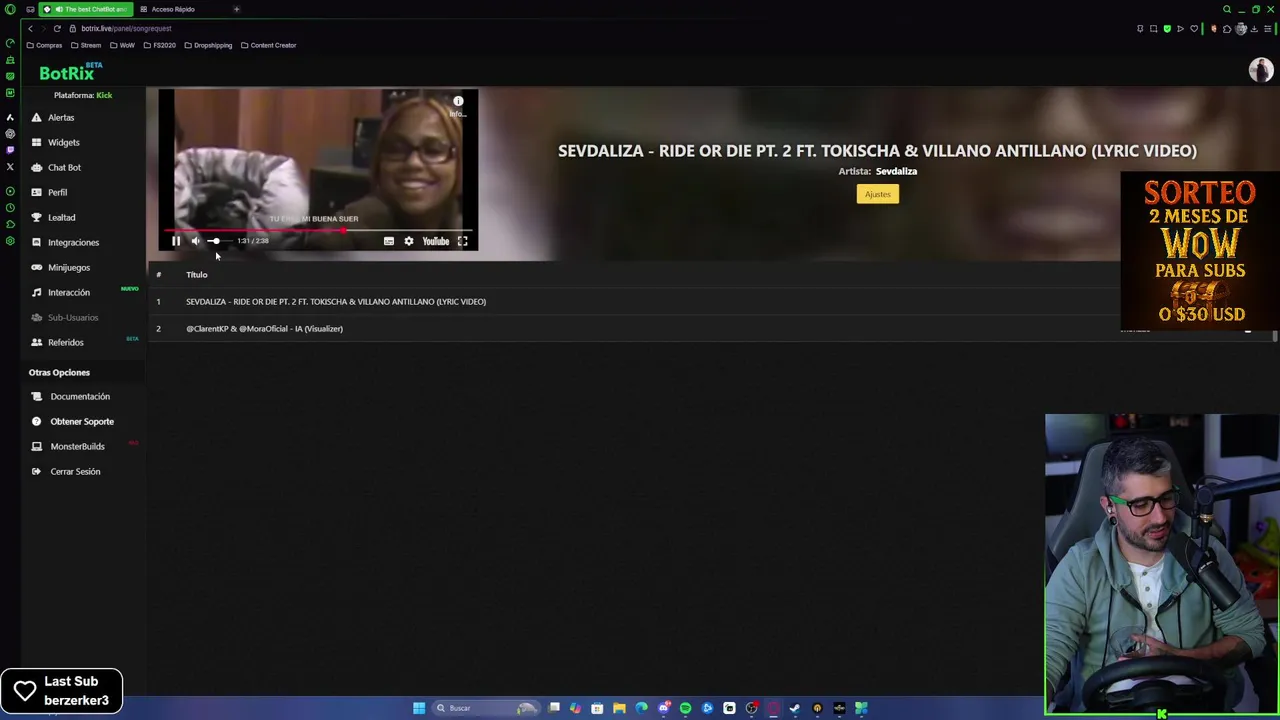Click the Título column header
The width and height of the screenshot is (1280, 720).
pyautogui.click(x=197, y=274)
